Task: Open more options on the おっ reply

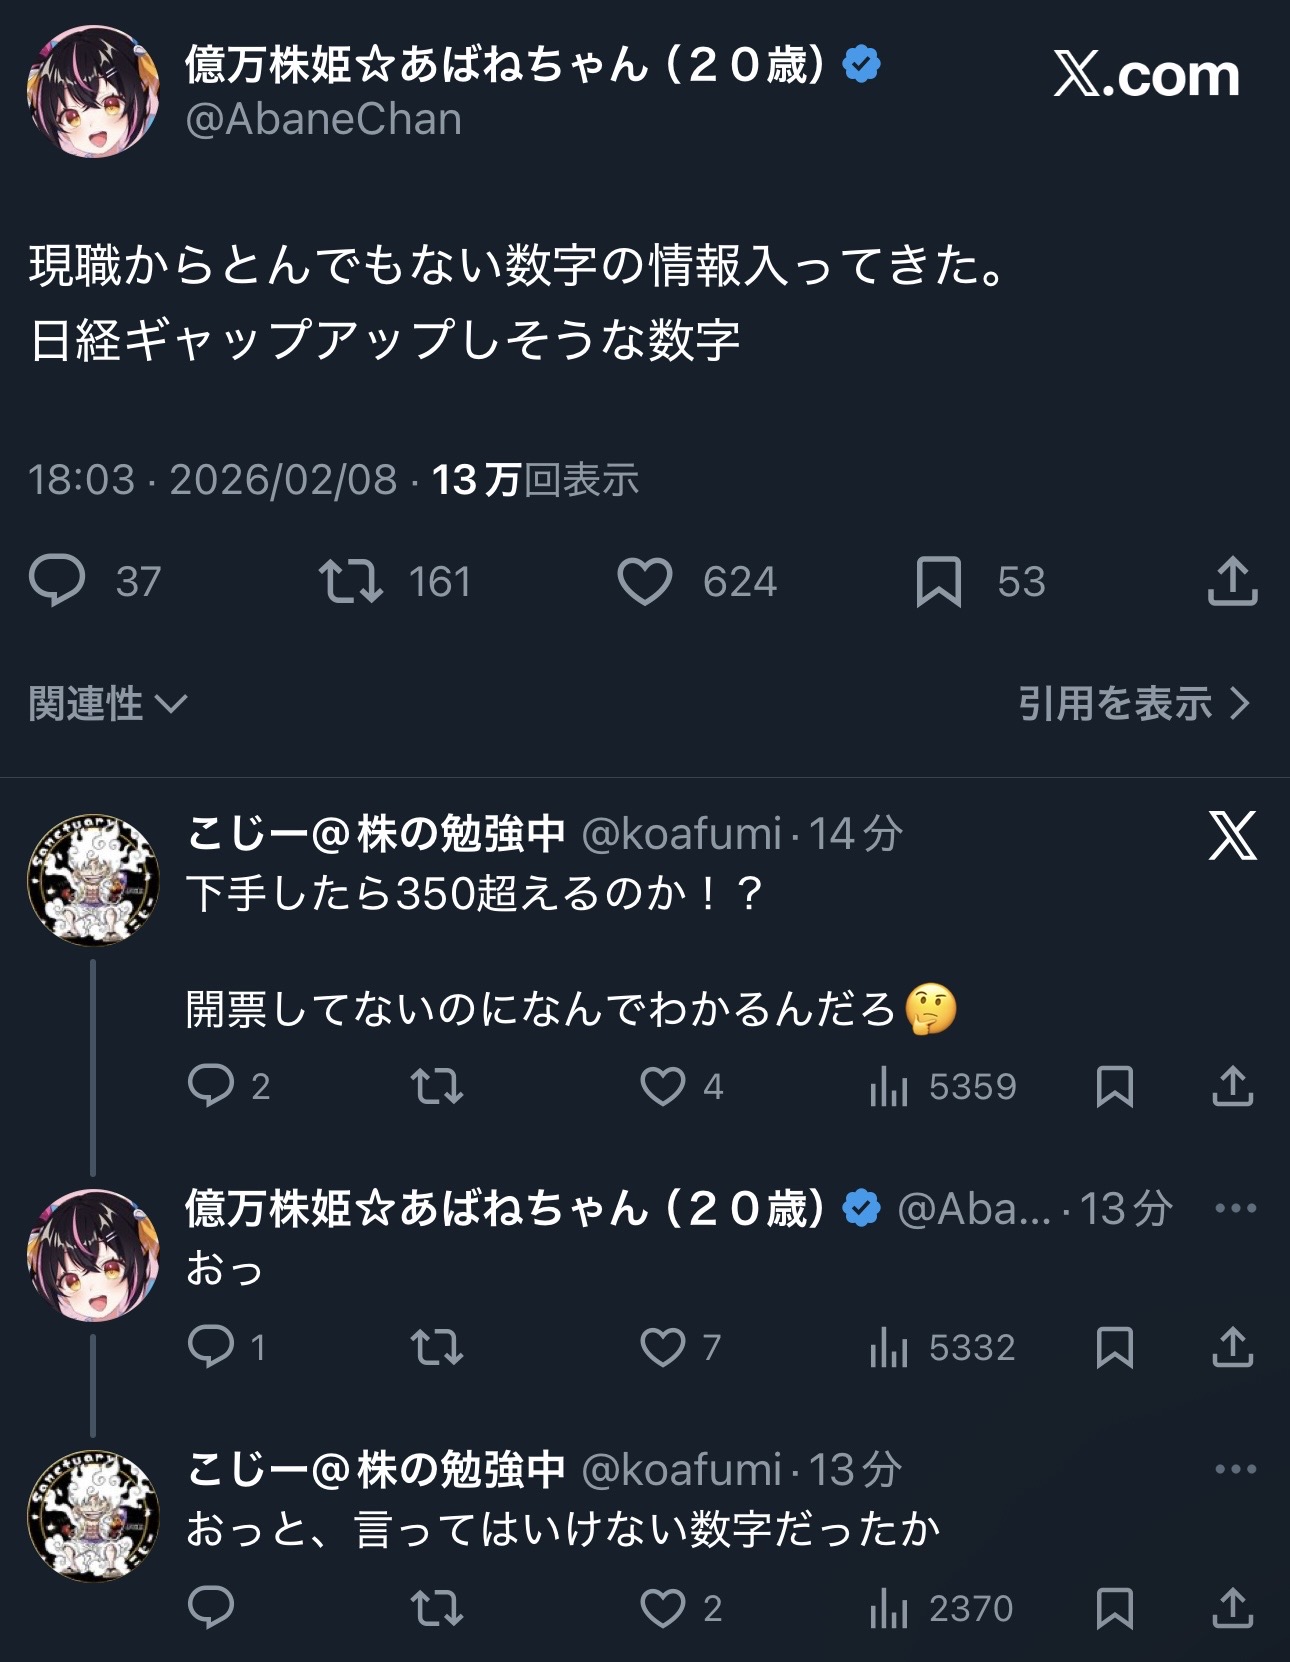Action: click(x=1235, y=1208)
